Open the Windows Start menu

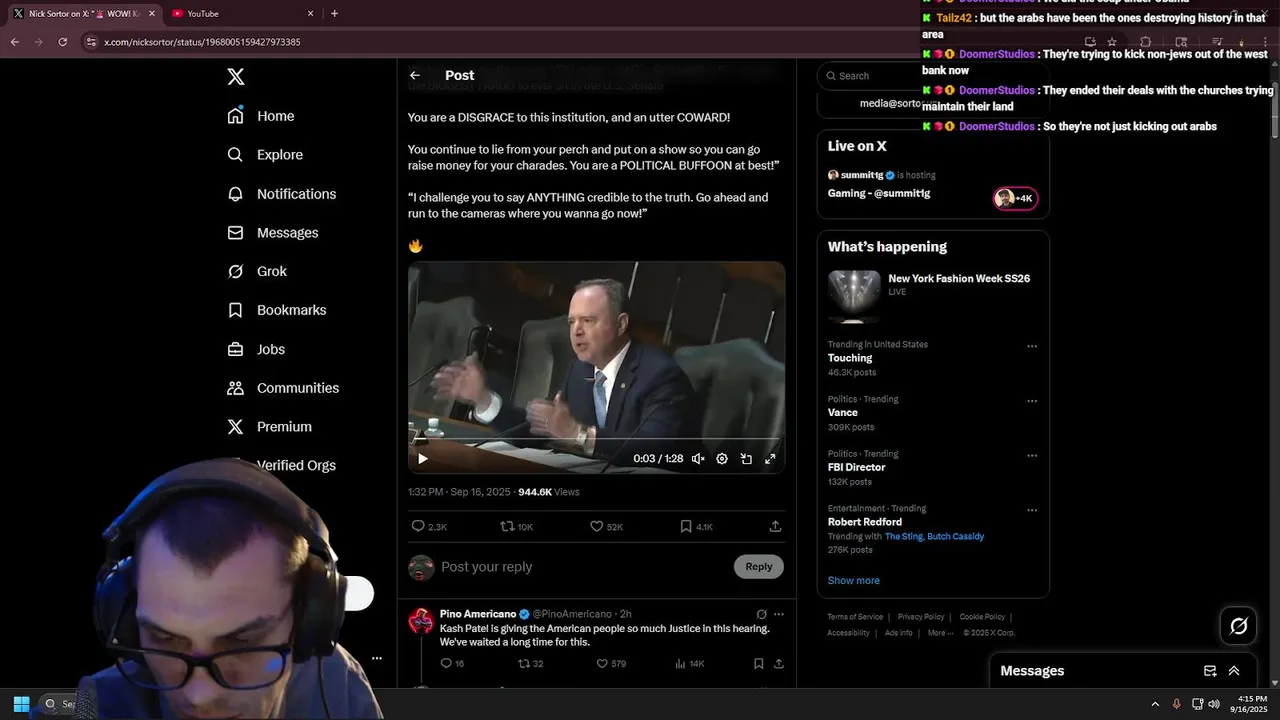(x=21, y=704)
